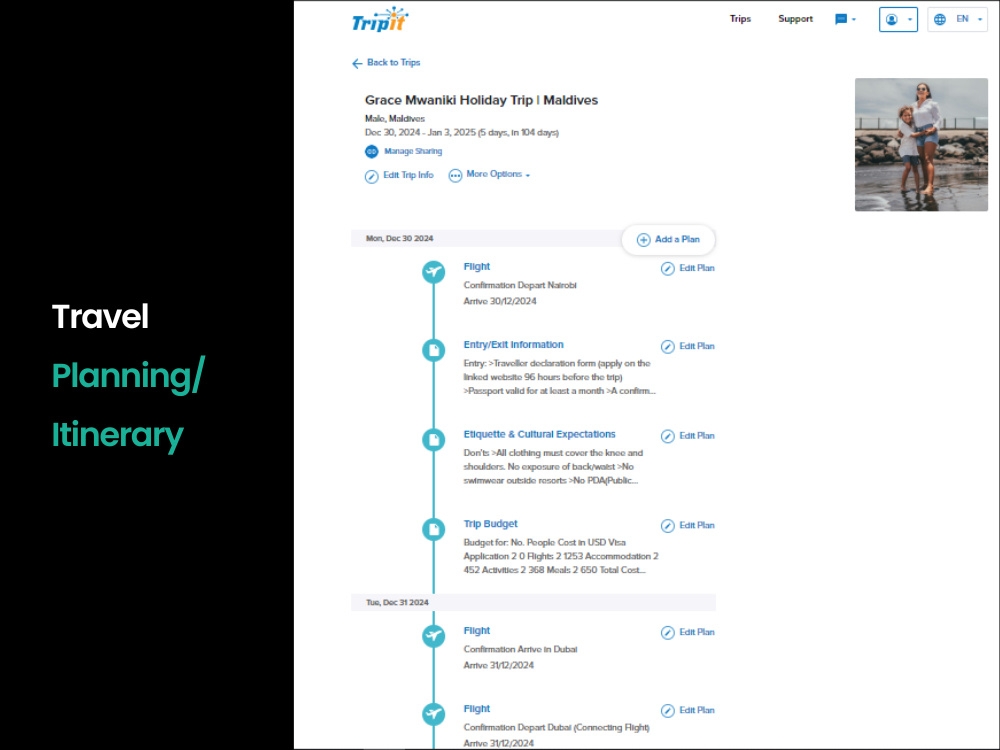Click the Arrive 30/12/2024 text

(x=499, y=301)
